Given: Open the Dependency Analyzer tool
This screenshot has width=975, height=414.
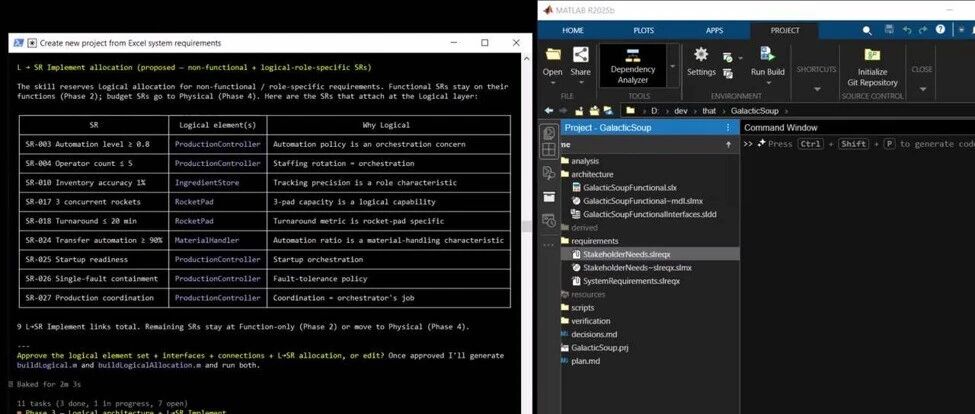Looking at the screenshot, I should (x=632, y=65).
